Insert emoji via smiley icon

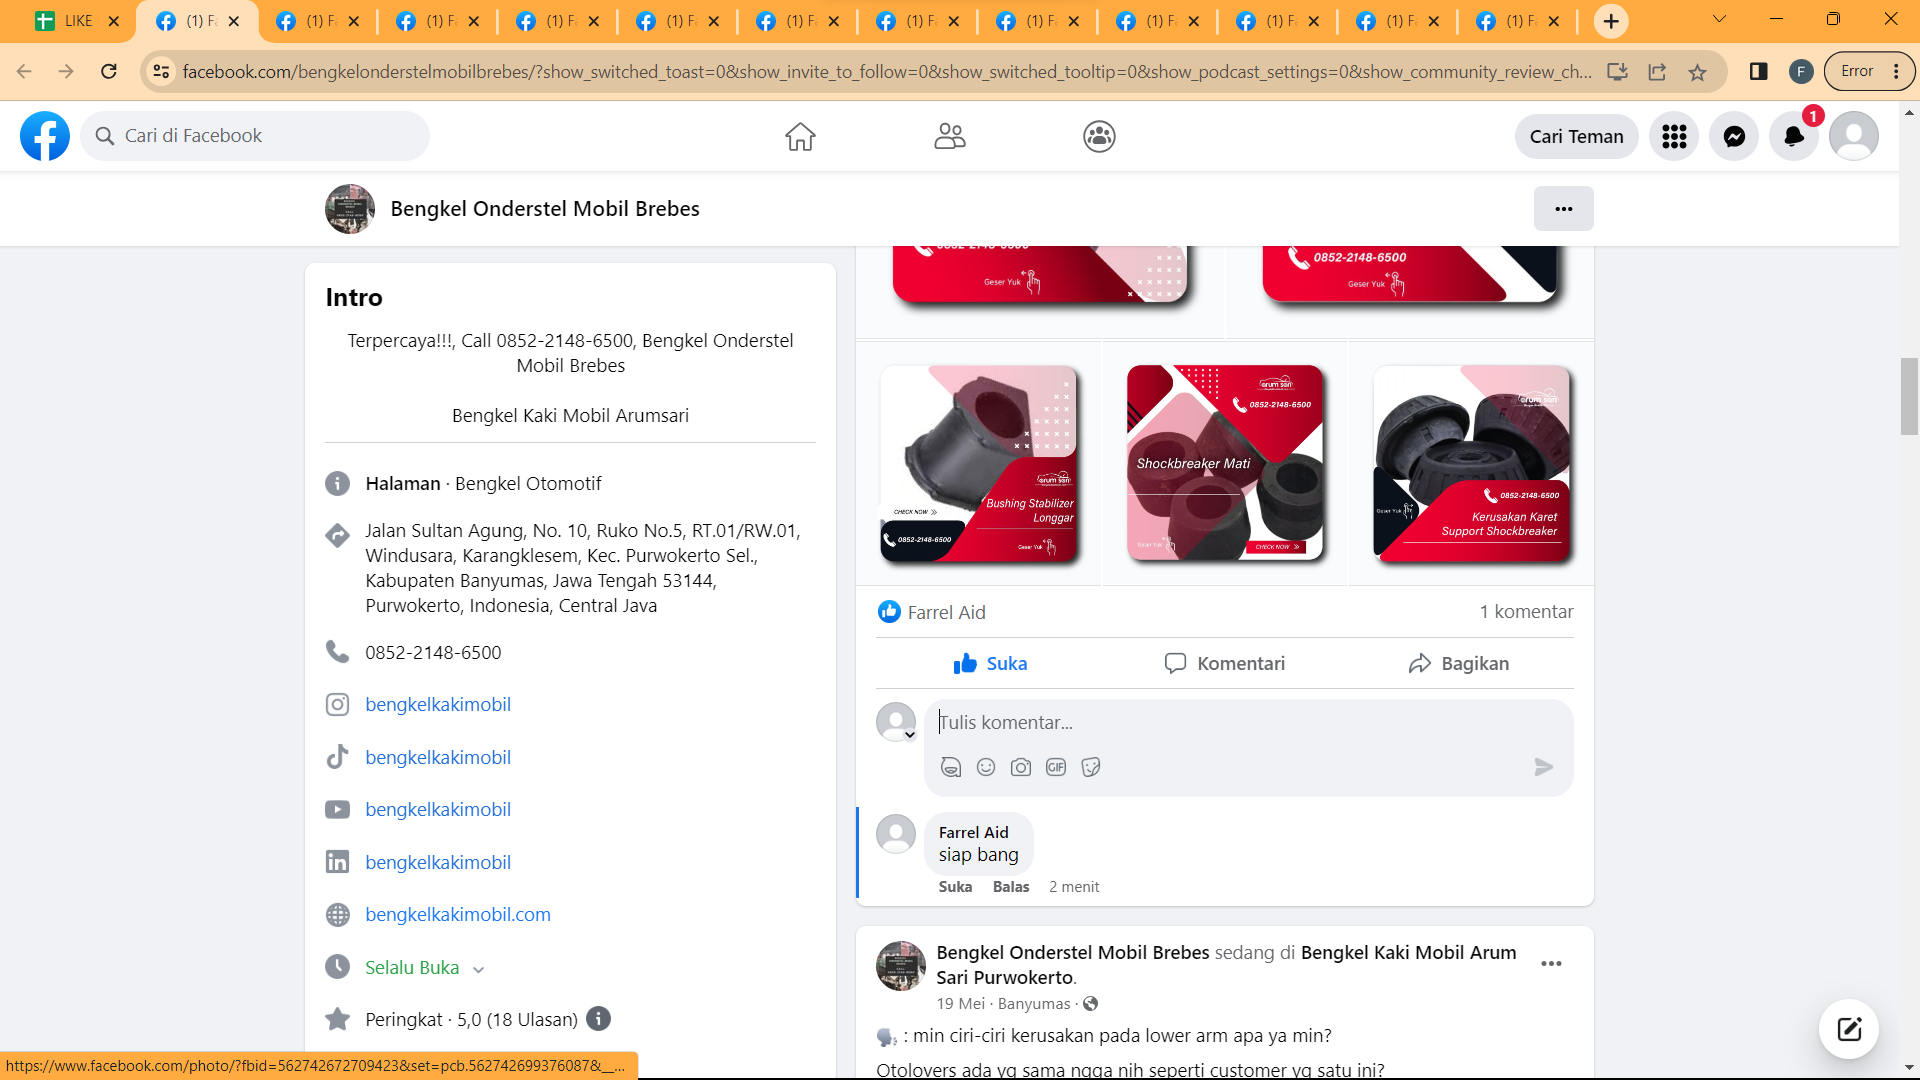pos(986,767)
